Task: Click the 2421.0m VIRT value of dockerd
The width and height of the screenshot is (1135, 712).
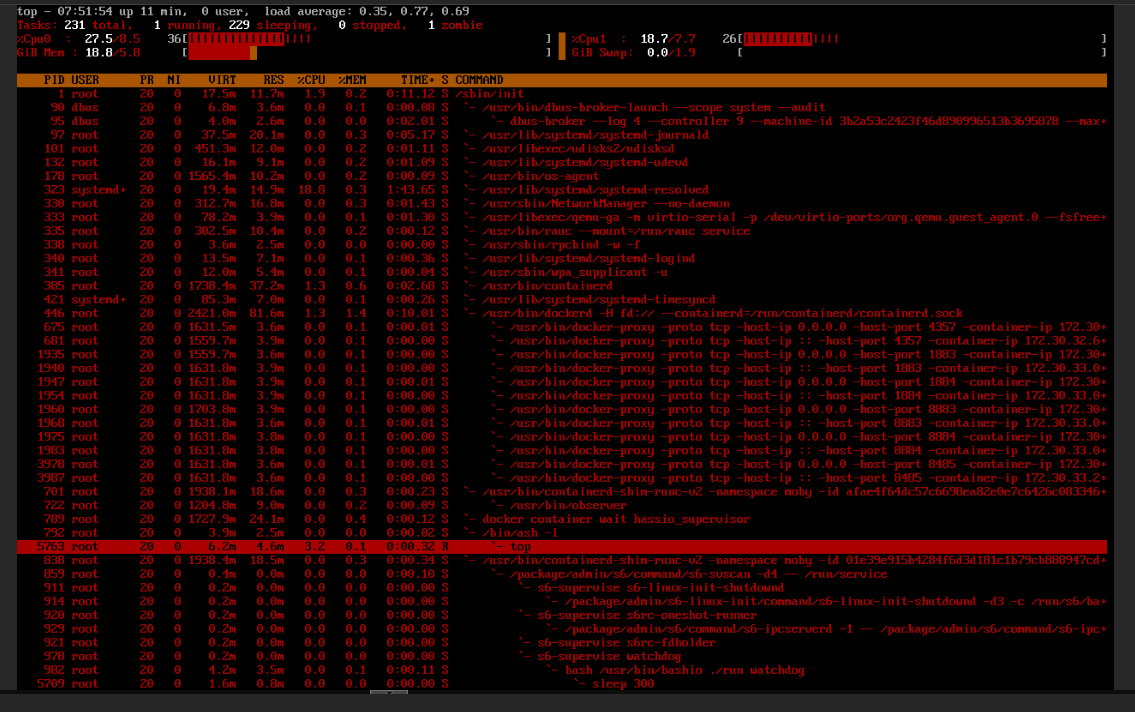Action: click(212, 314)
